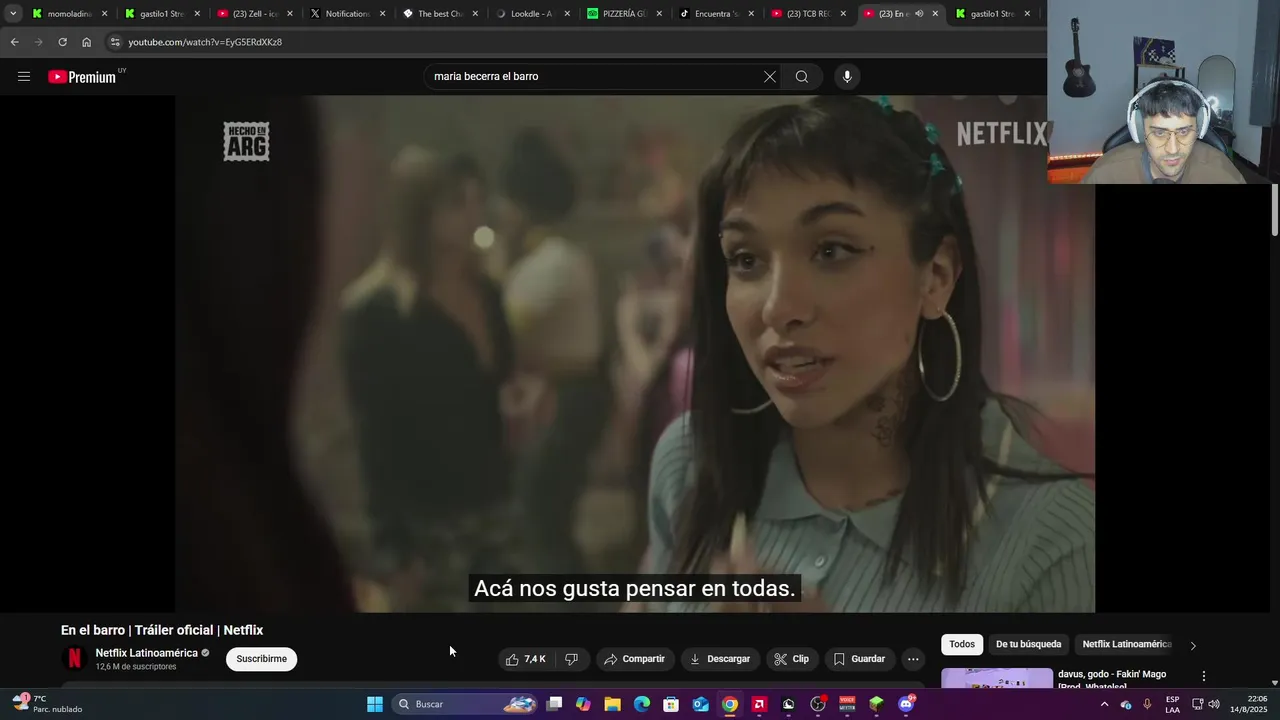Click the taskbar Buscar search box
1280x720 pixels.
pos(467,704)
